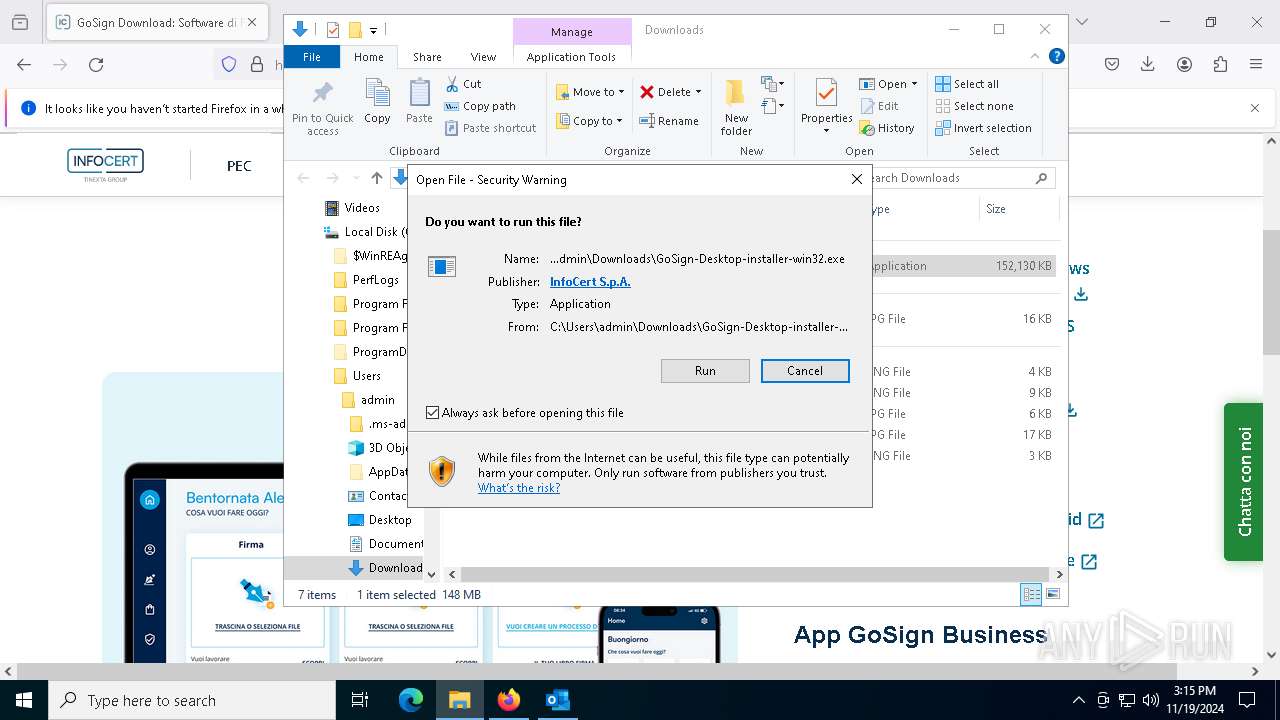This screenshot has width=1280, height=720.
Task: Open History in the Open group
Action: (886, 128)
